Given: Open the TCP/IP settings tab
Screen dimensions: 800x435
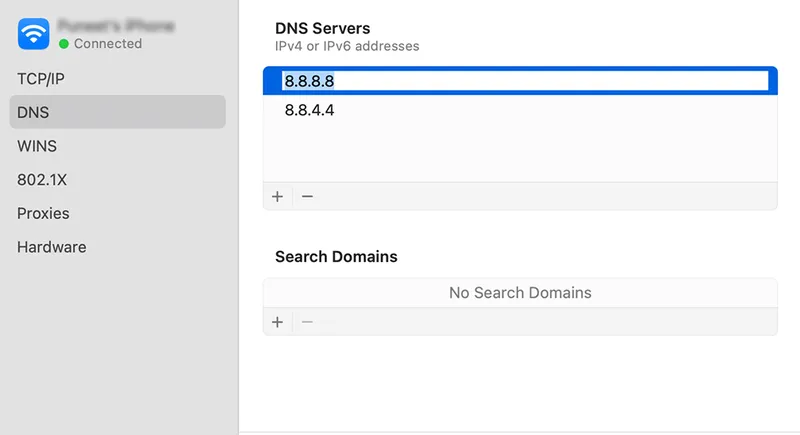Looking at the screenshot, I should (x=41, y=78).
